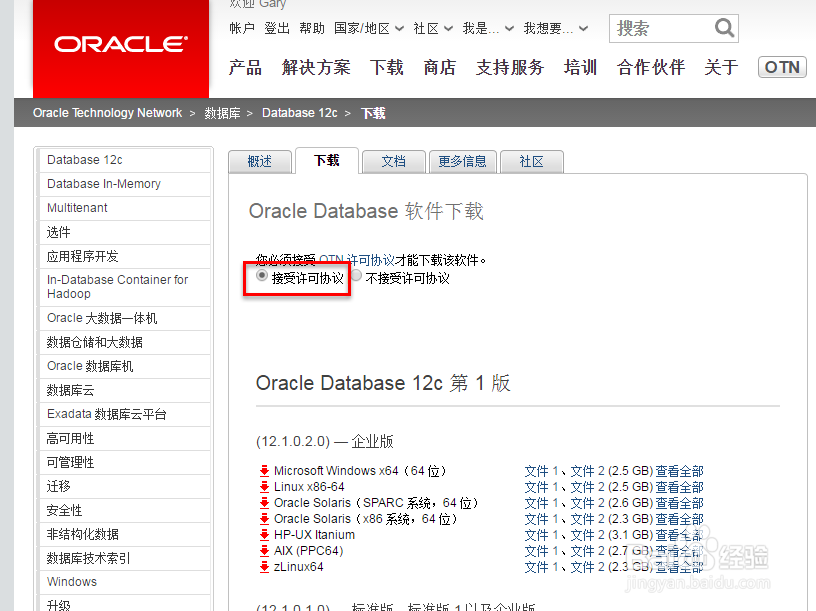Viewport: 816px width, 611px height.
Task: Open the 产品 main menu
Action: tap(245, 68)
